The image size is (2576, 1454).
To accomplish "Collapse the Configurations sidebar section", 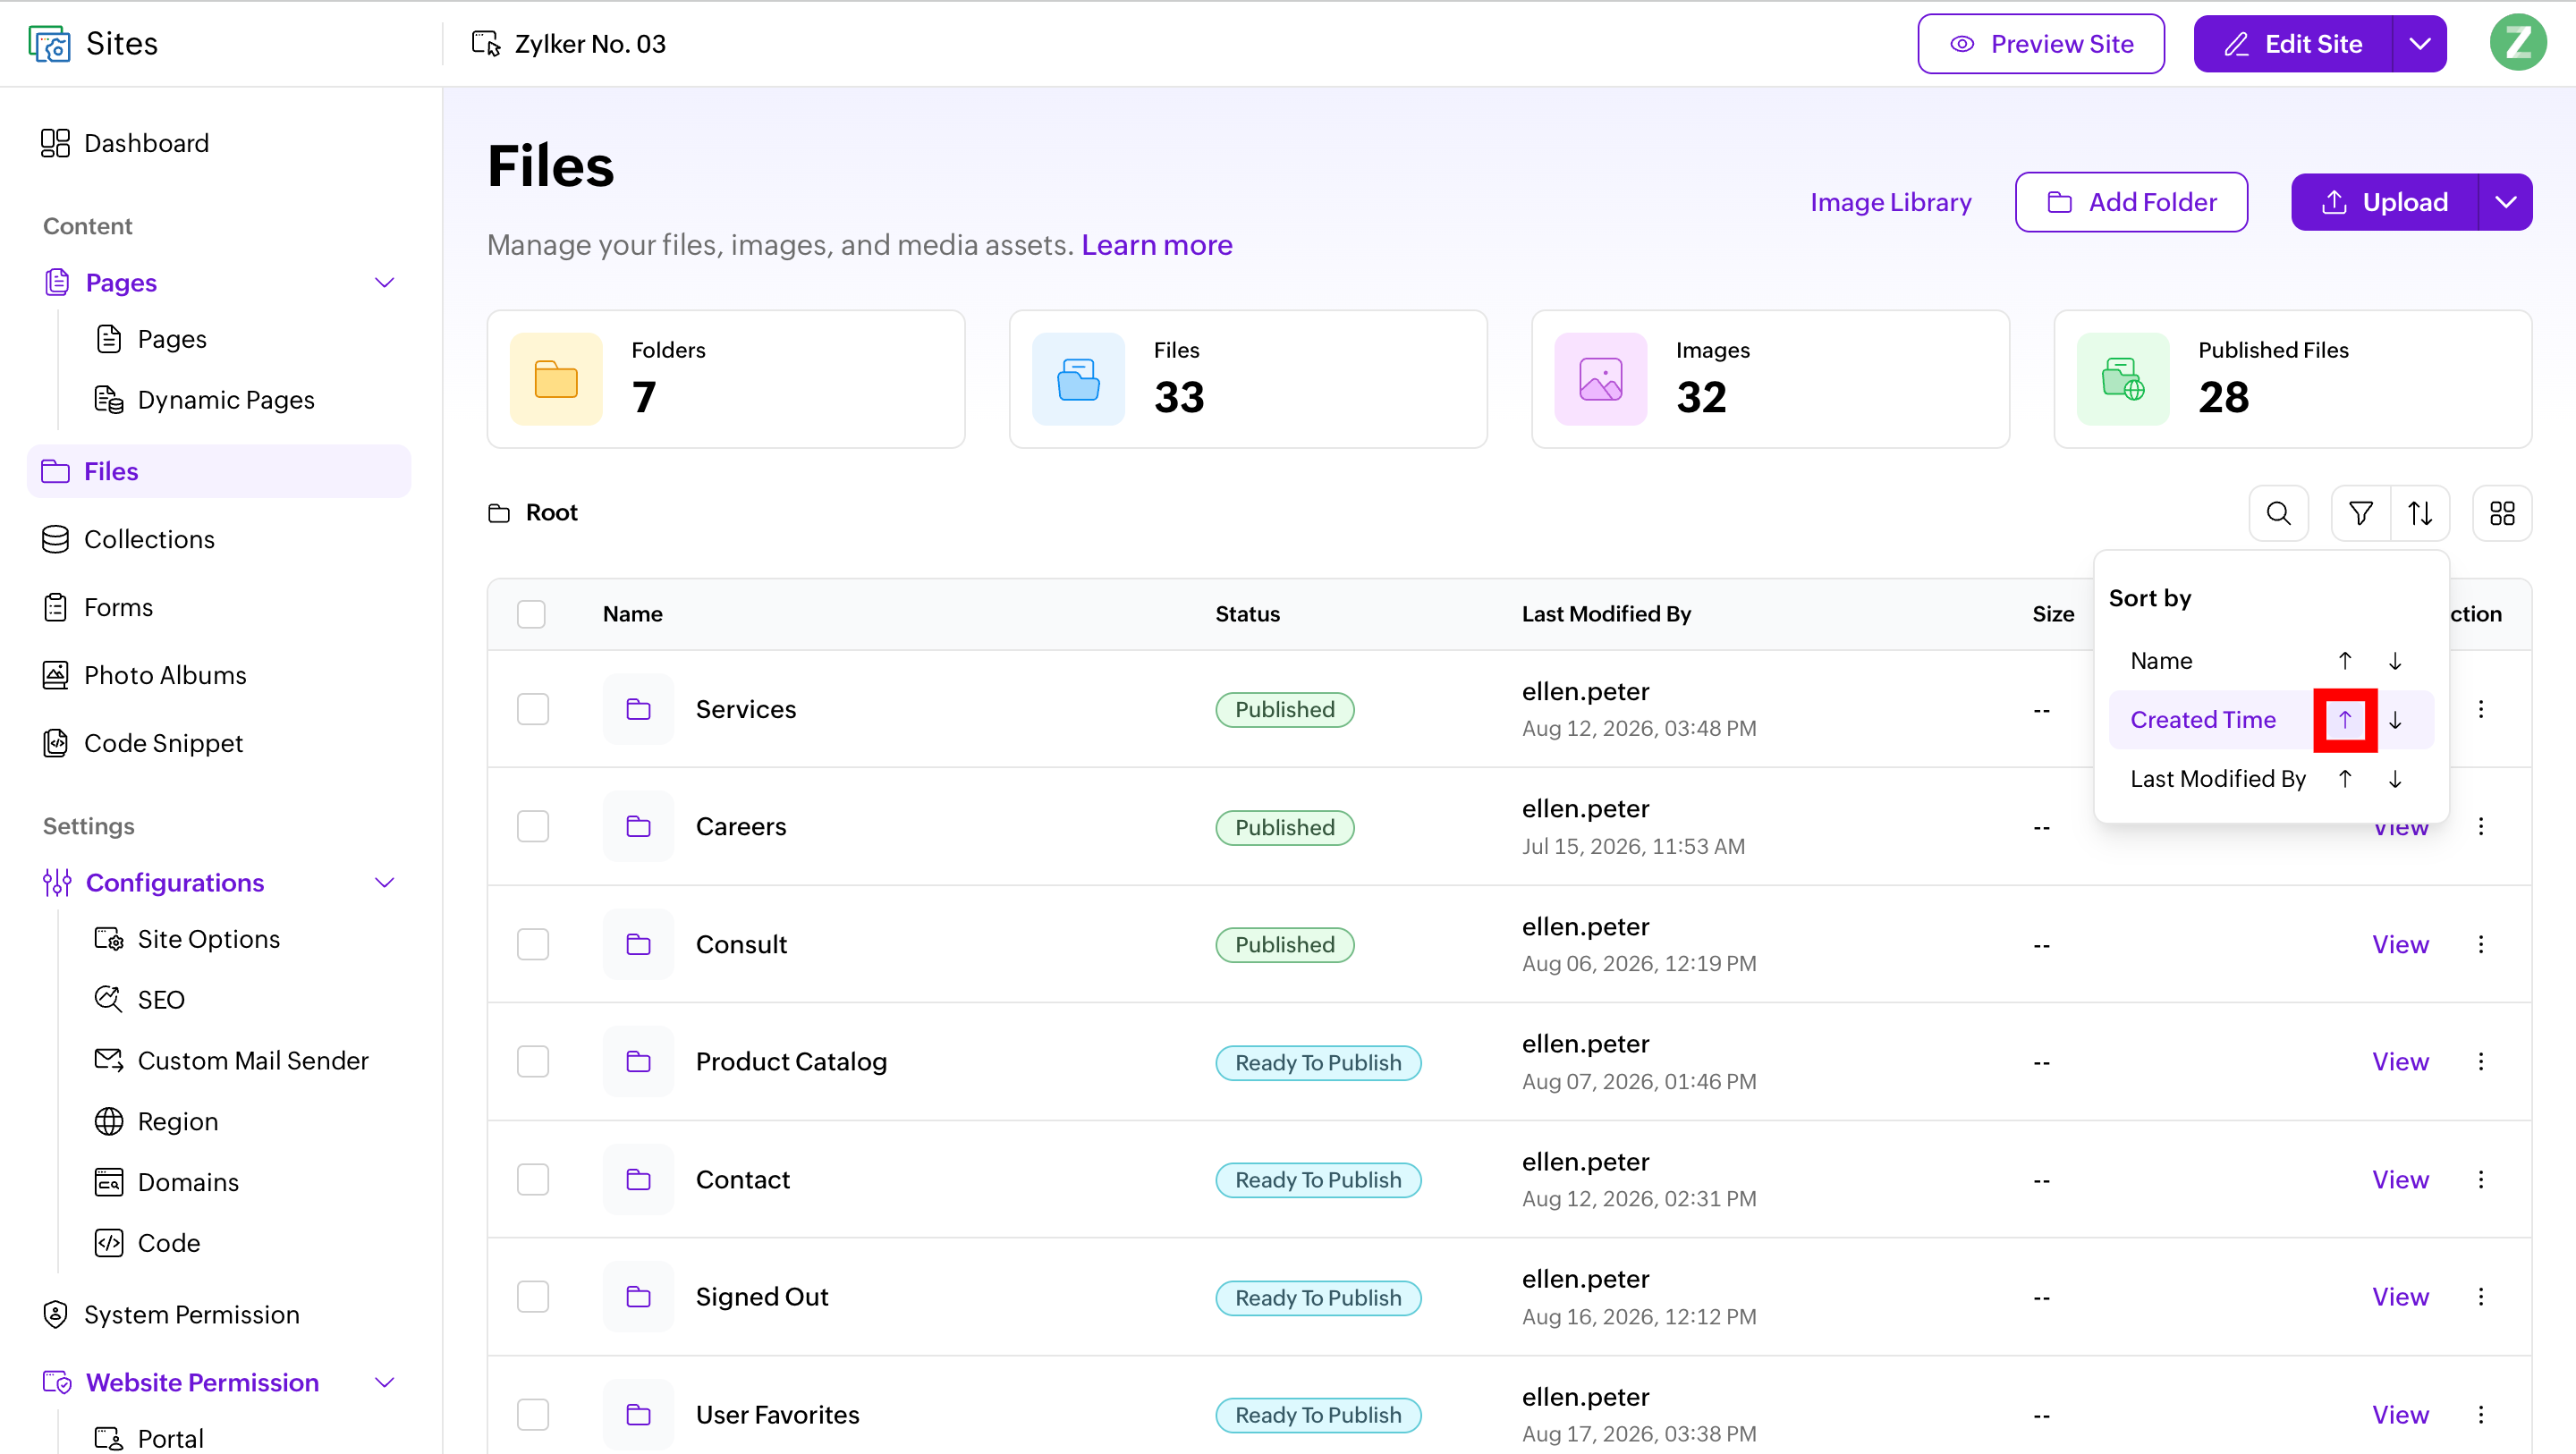I will coord(384,882).
